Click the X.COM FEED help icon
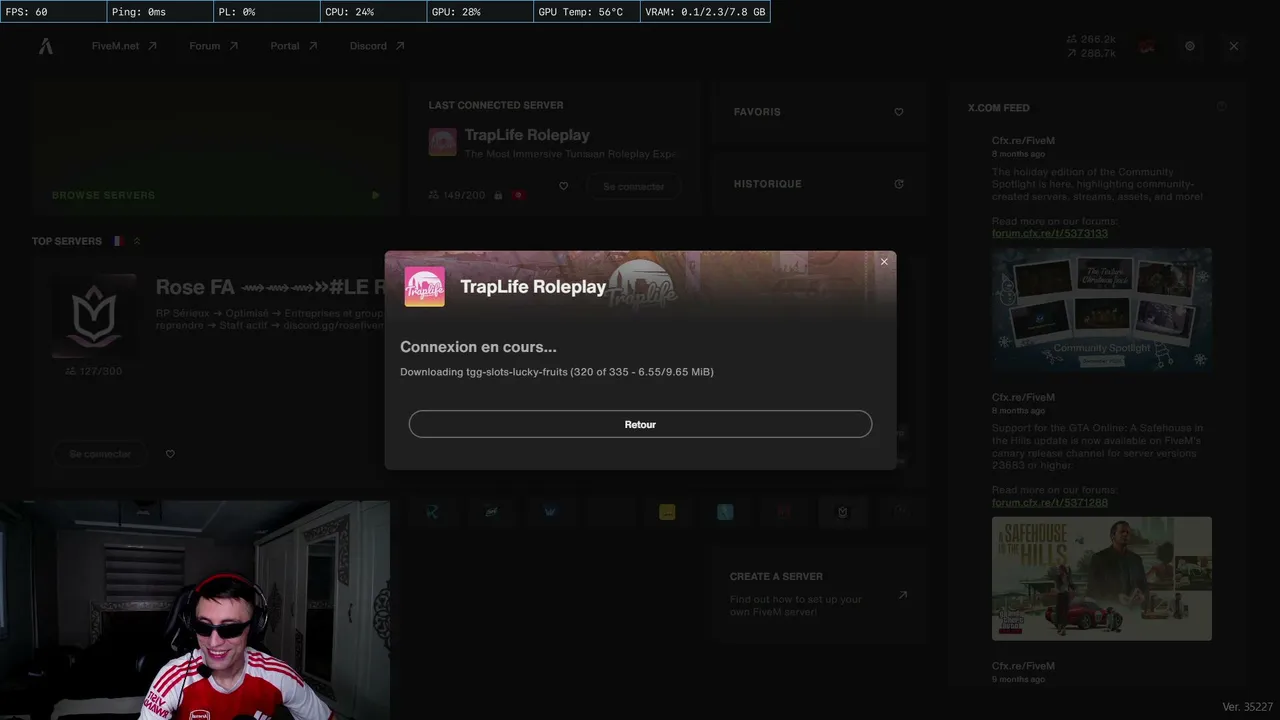The image size is (1280, 720). (1221, 107)
